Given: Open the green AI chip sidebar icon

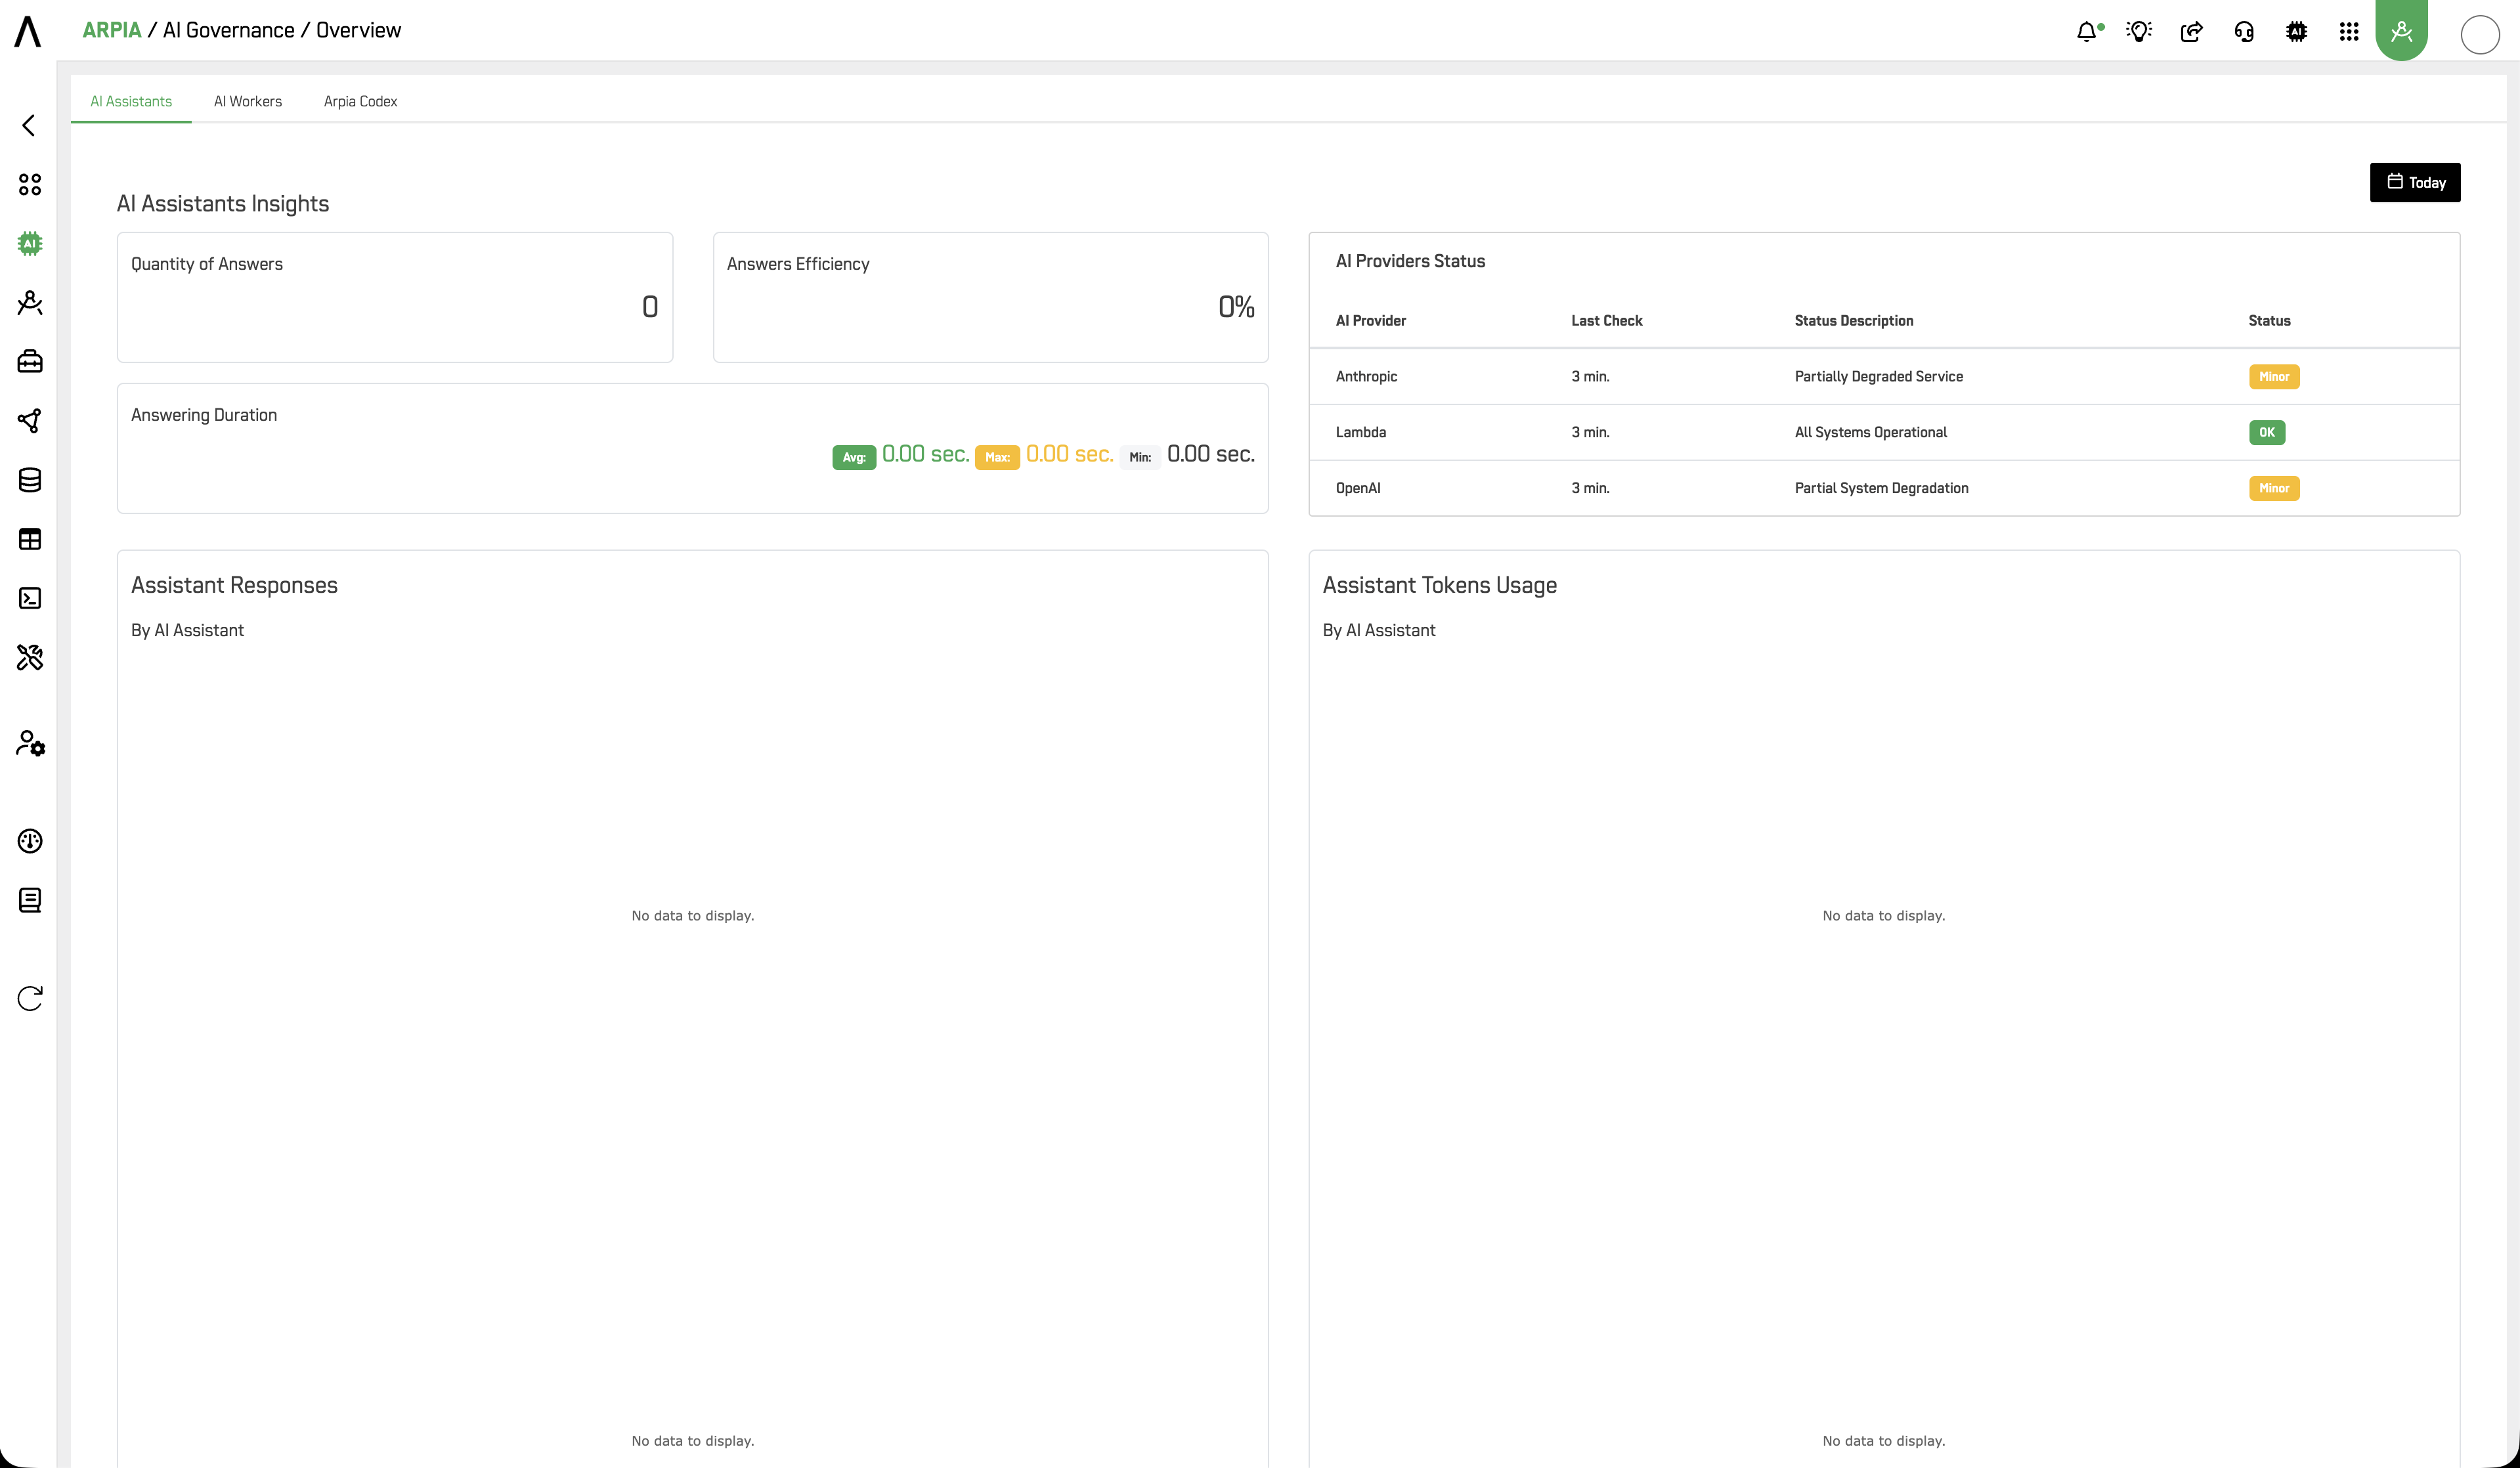Looking at the screenshot, I should point(30,243).
